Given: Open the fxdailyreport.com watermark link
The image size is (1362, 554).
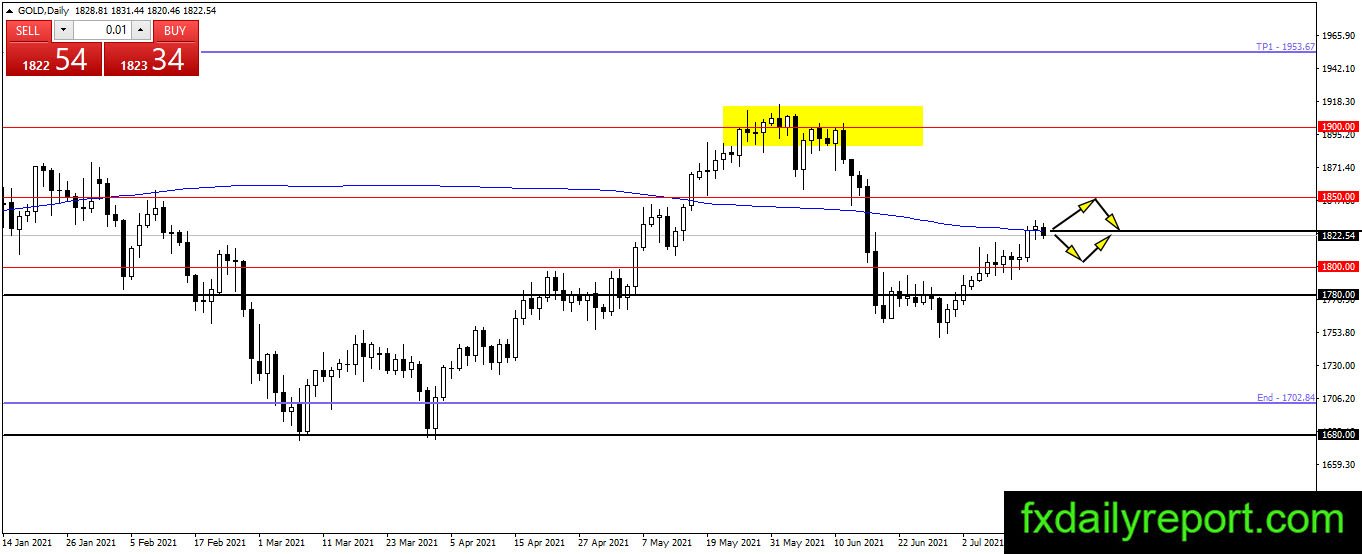Looking at the screenshot, I should [x=1182, y=520].
